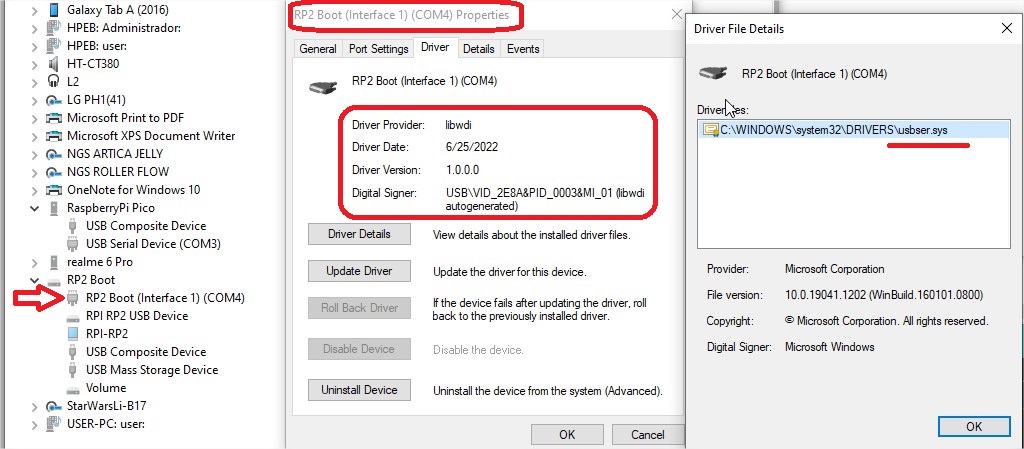This screenshot has height=449, width=1024.
Task: Expand the HT-CT380 node
Action: tap(35, 64)
